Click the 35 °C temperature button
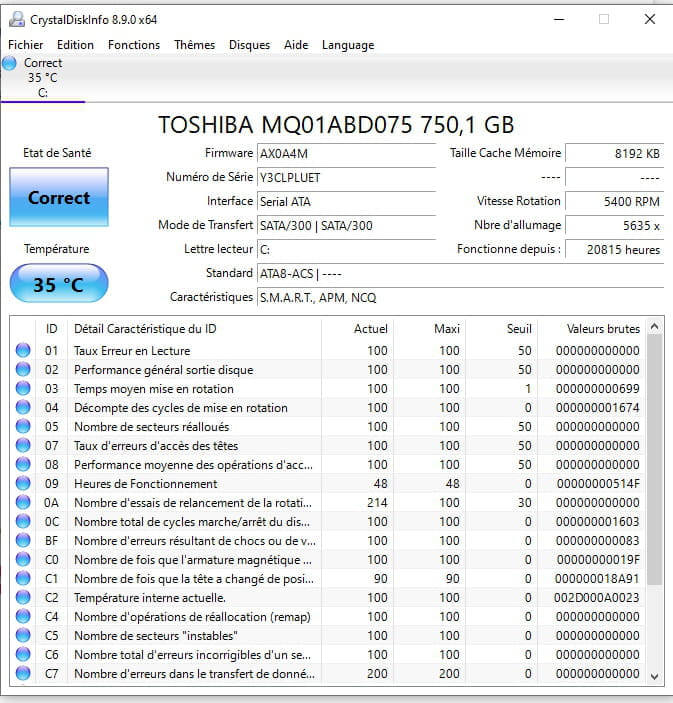673x703 pixels. click(x=59, y=284)
